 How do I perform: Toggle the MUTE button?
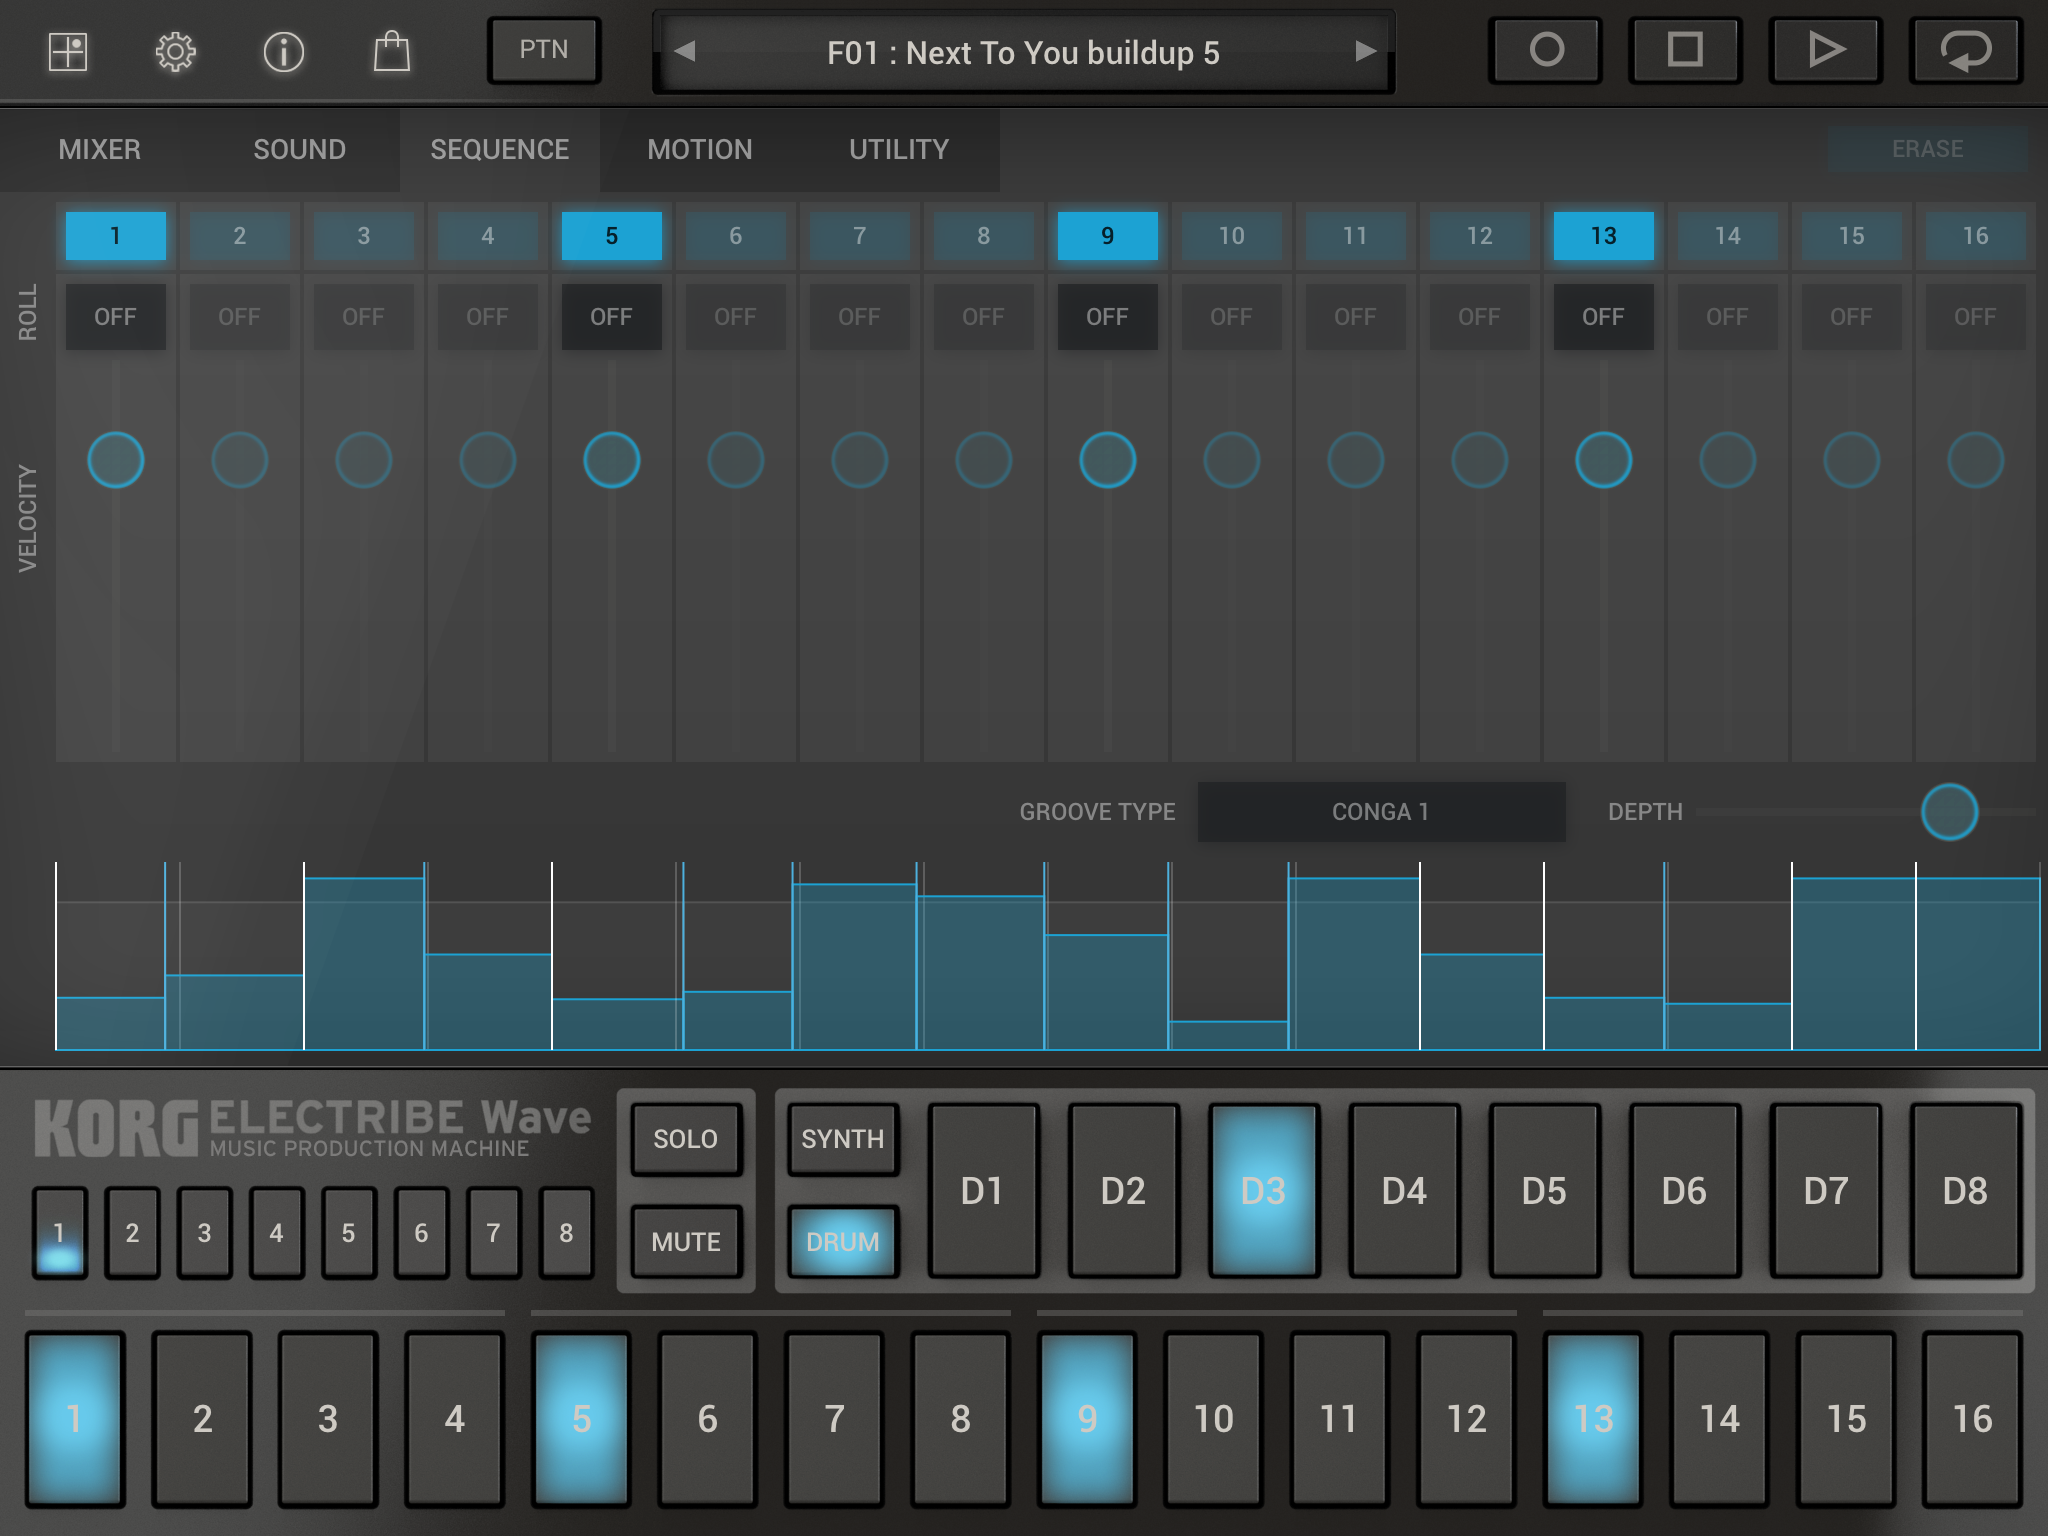click(x=686, y=1242)
